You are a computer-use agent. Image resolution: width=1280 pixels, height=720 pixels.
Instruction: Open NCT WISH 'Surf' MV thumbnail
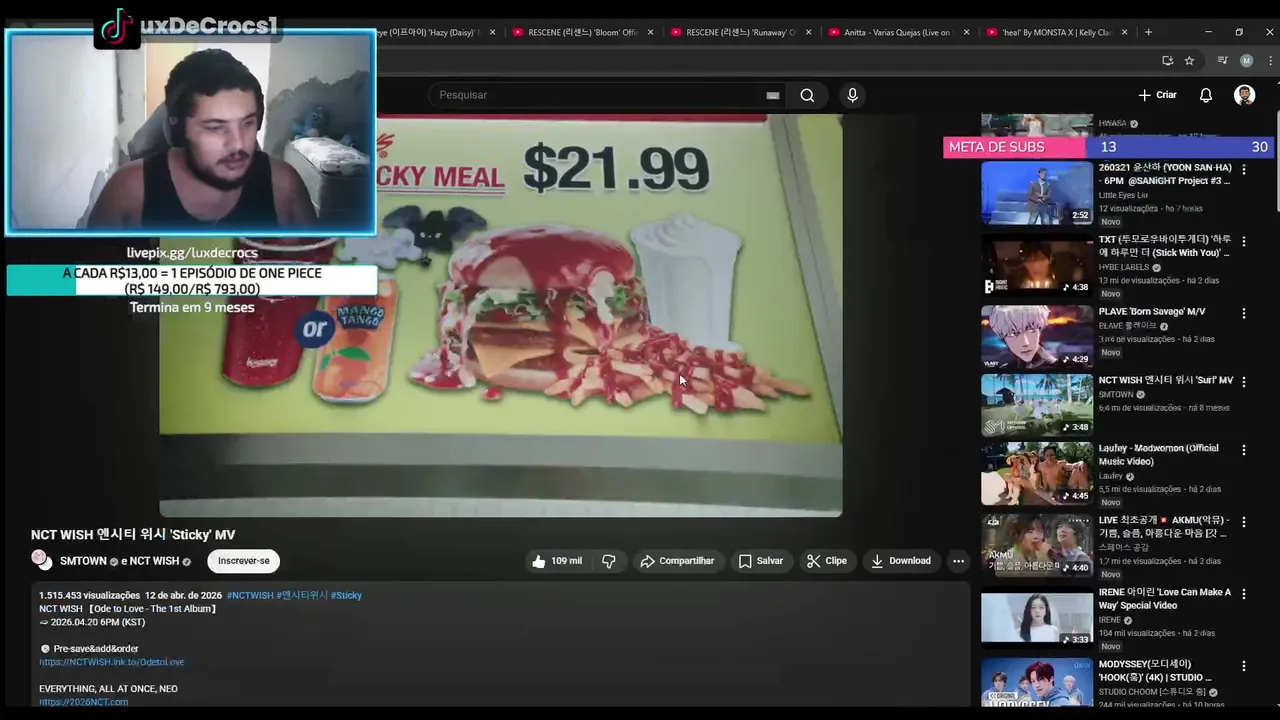pyautogui.click(x=1037, y=405)
